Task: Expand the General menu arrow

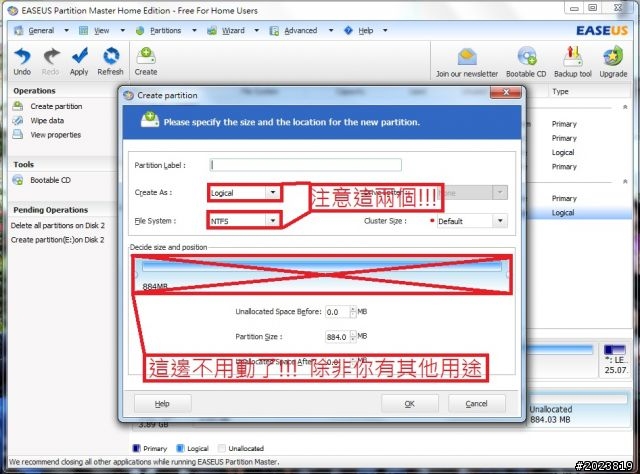Action: point(67,31)
